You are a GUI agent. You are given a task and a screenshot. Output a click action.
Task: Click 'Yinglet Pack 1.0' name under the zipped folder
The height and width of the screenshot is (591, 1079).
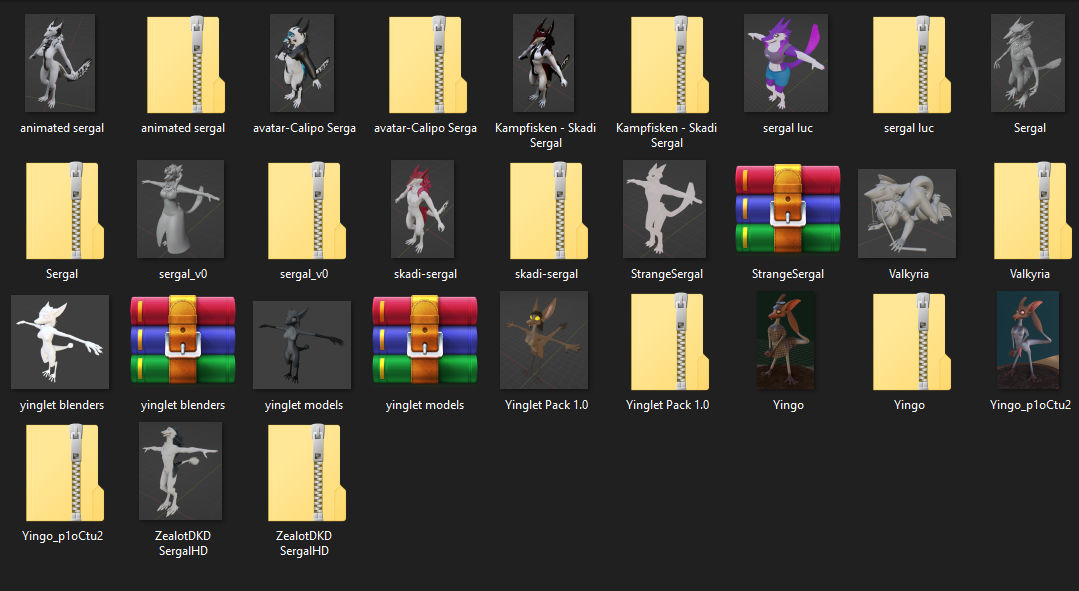click(667, 405)
